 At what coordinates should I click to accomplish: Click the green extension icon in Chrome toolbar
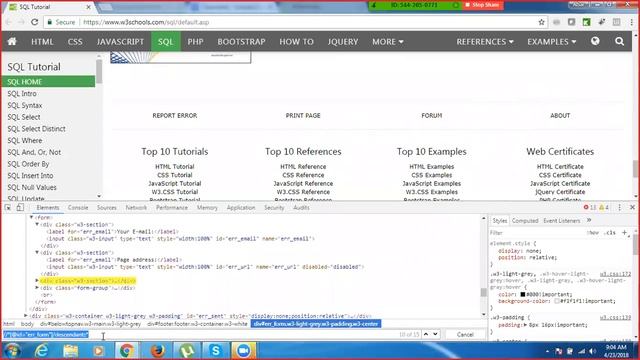click(x=587, y=22)
